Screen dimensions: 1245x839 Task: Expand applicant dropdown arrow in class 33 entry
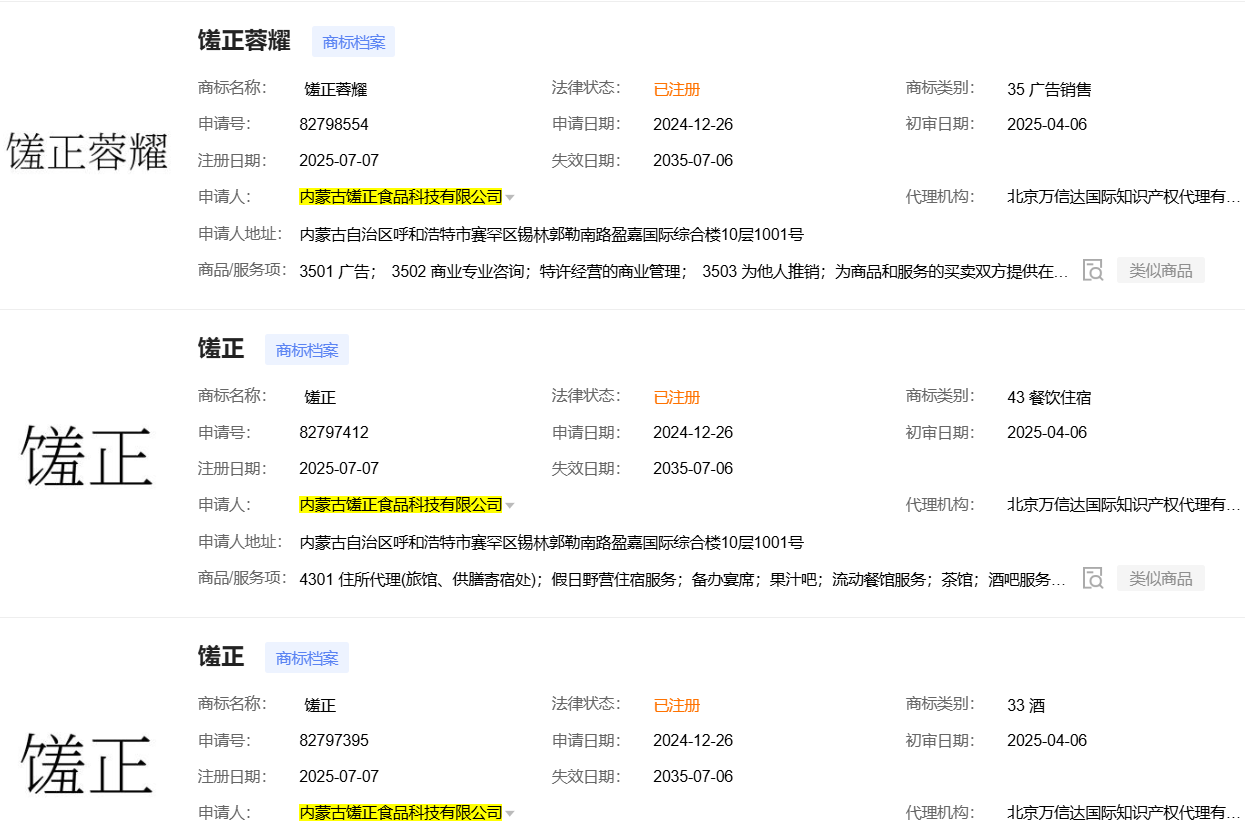[x=510, y=814]
